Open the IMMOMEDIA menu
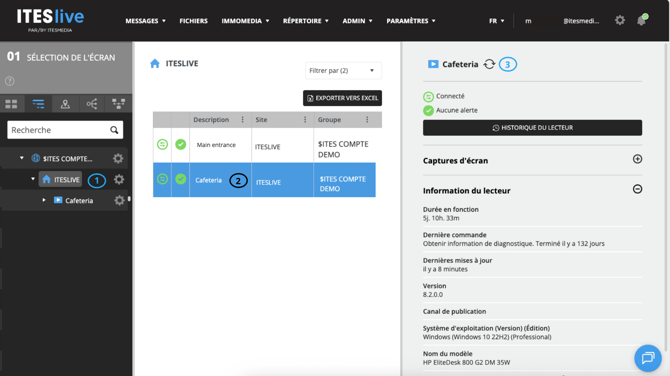This screenshot has width=670, height=376. (245, 21)
